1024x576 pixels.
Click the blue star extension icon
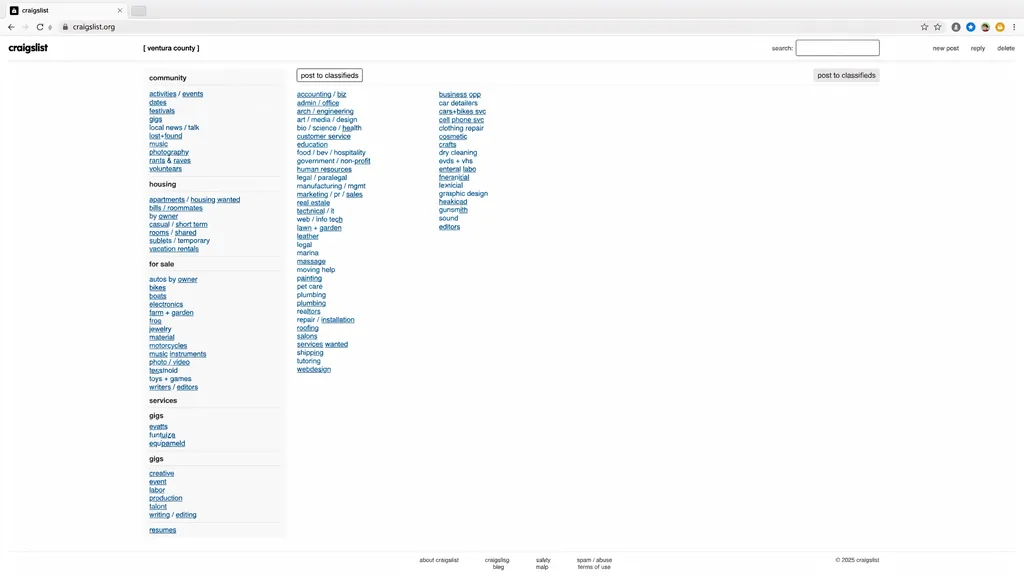point(970,27)
